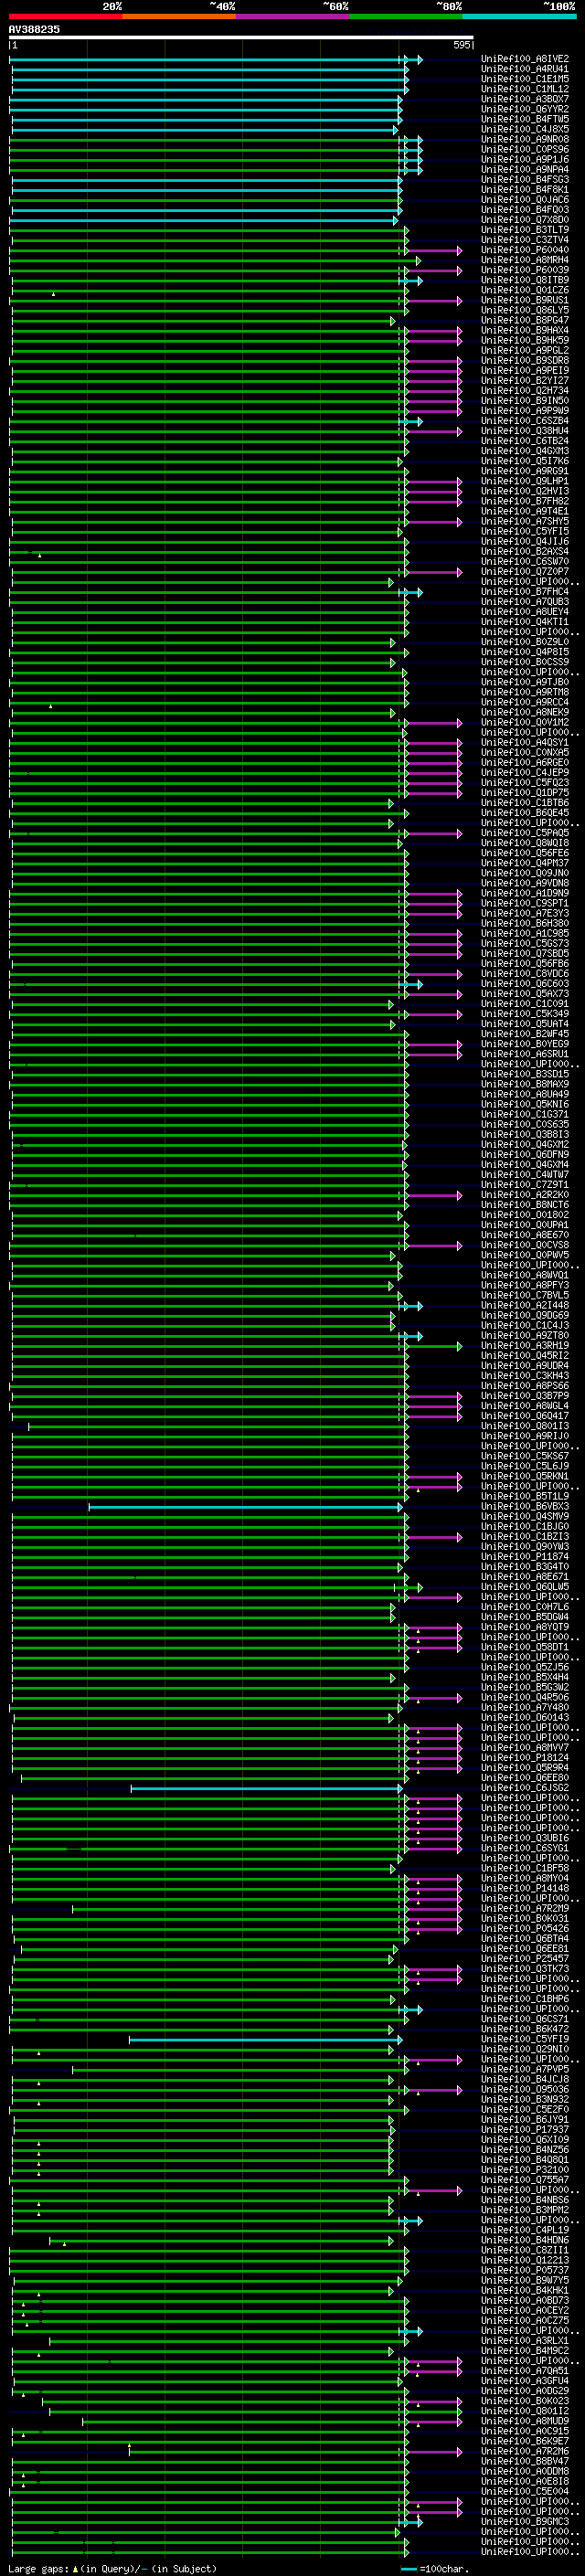Open hit UniRef100_B4FTW5
Image resolution: width=585 pixels, height=2576 pixels.
click(x=525, y=119)
